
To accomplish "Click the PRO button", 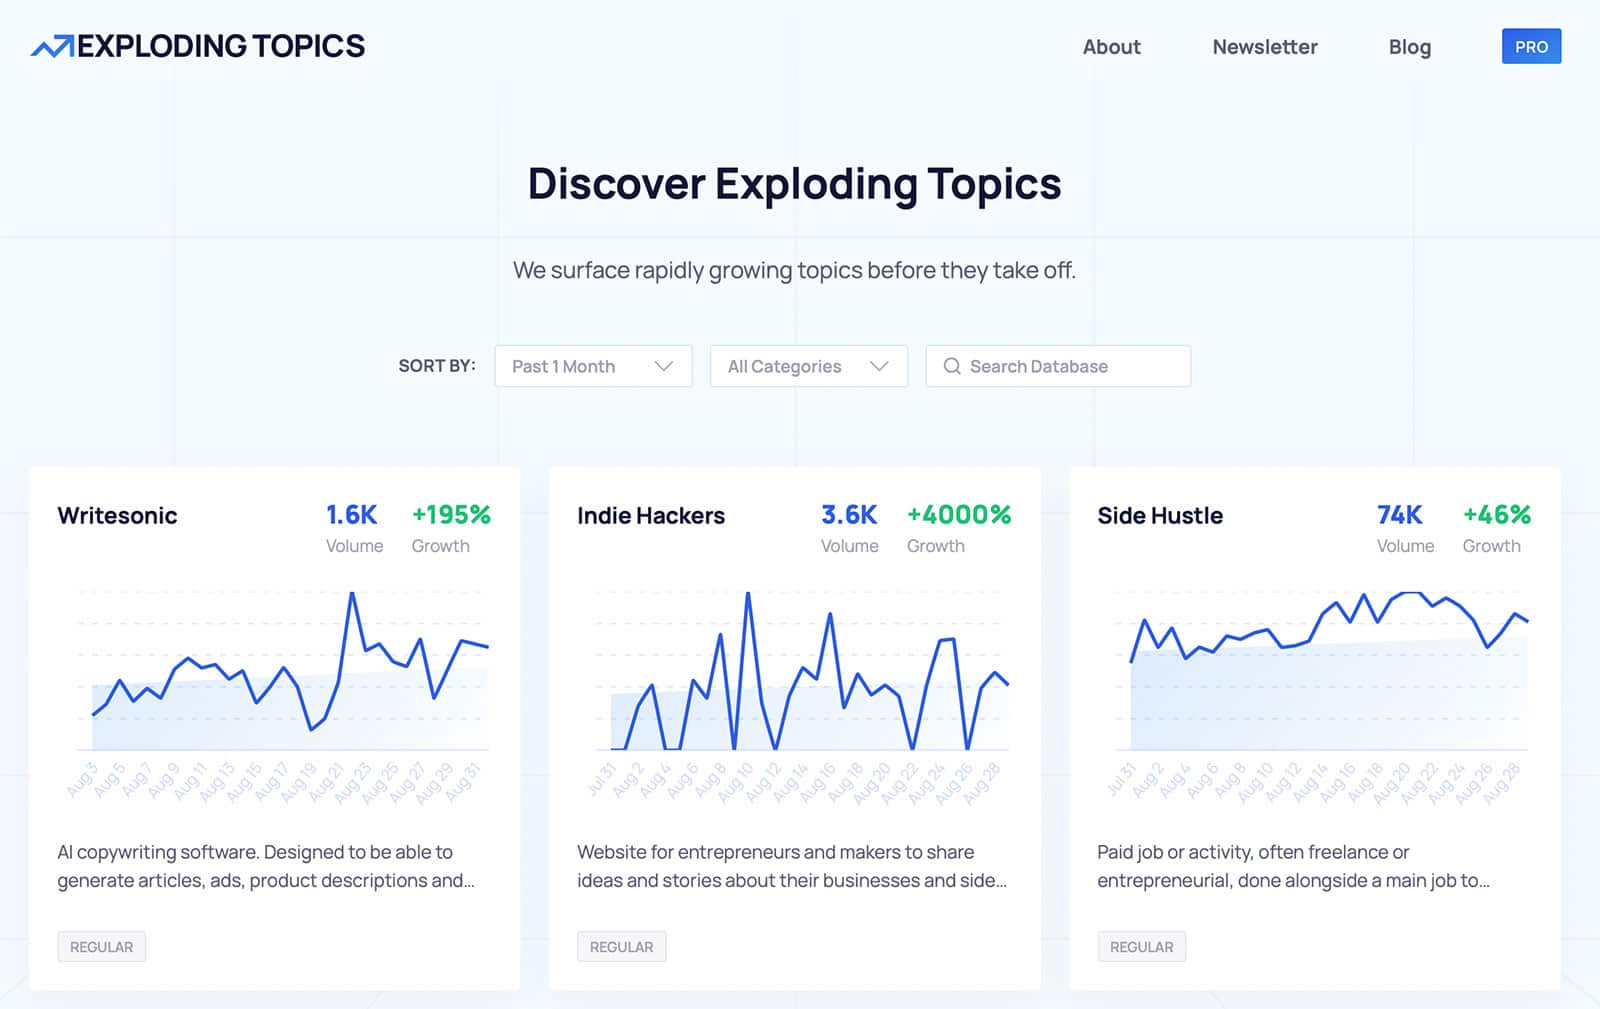I will (x=1531, y=47).
